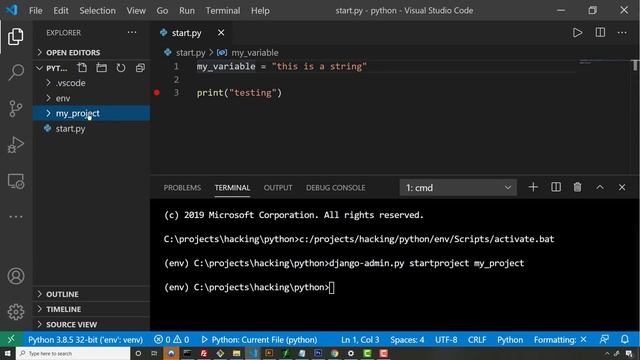Switch to the Output panel tab

(278, 188)
